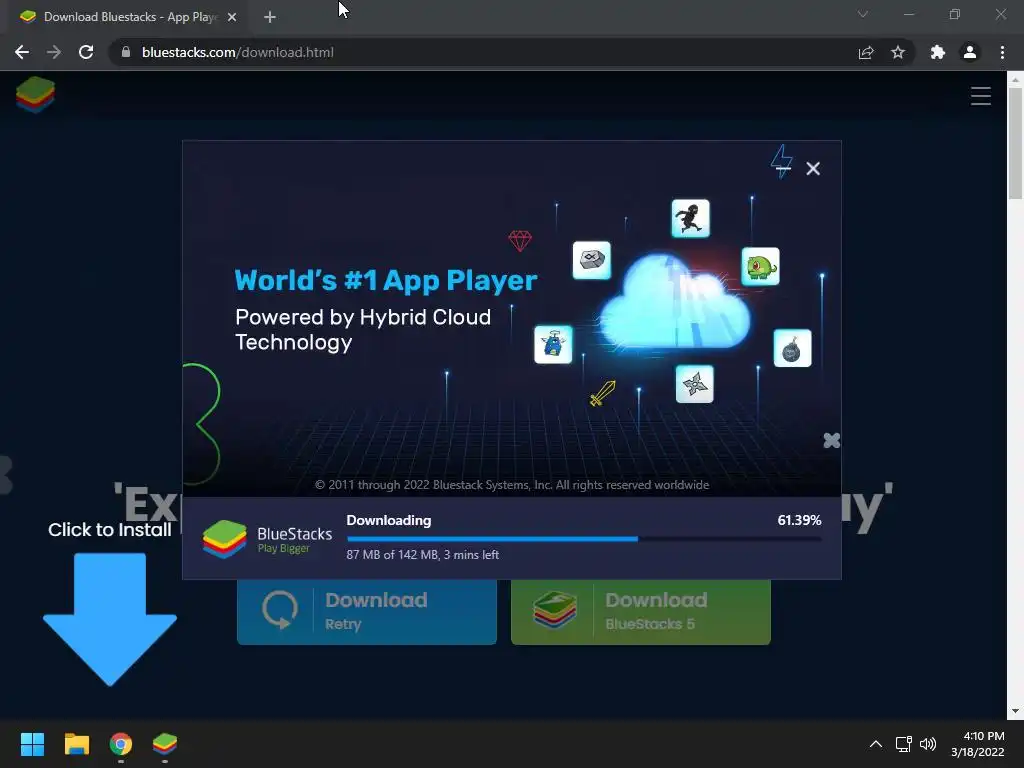Go back to the previous page
This screenshot has width=1024, height=768.
point(22,52)
